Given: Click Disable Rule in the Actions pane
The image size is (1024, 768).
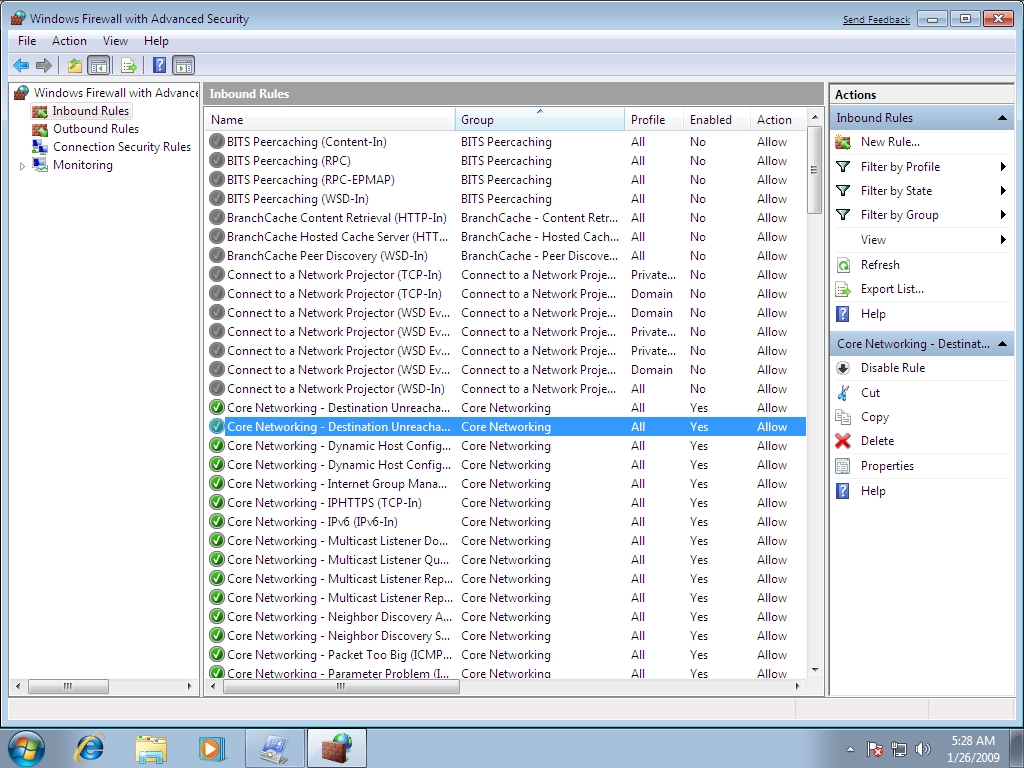Looking at the screenshot, I should click(892, 368).
